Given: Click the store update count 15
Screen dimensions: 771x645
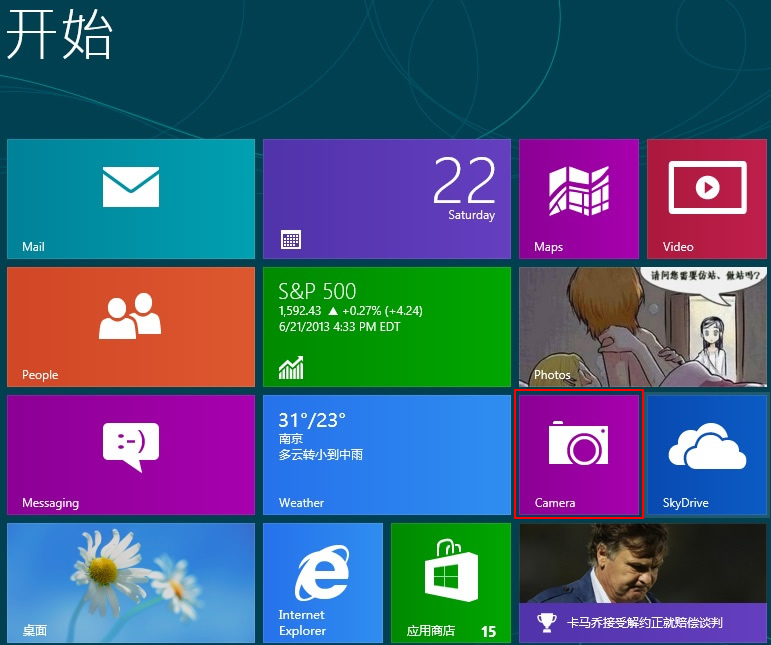Looking at the screenshot, I should [488, 631].
